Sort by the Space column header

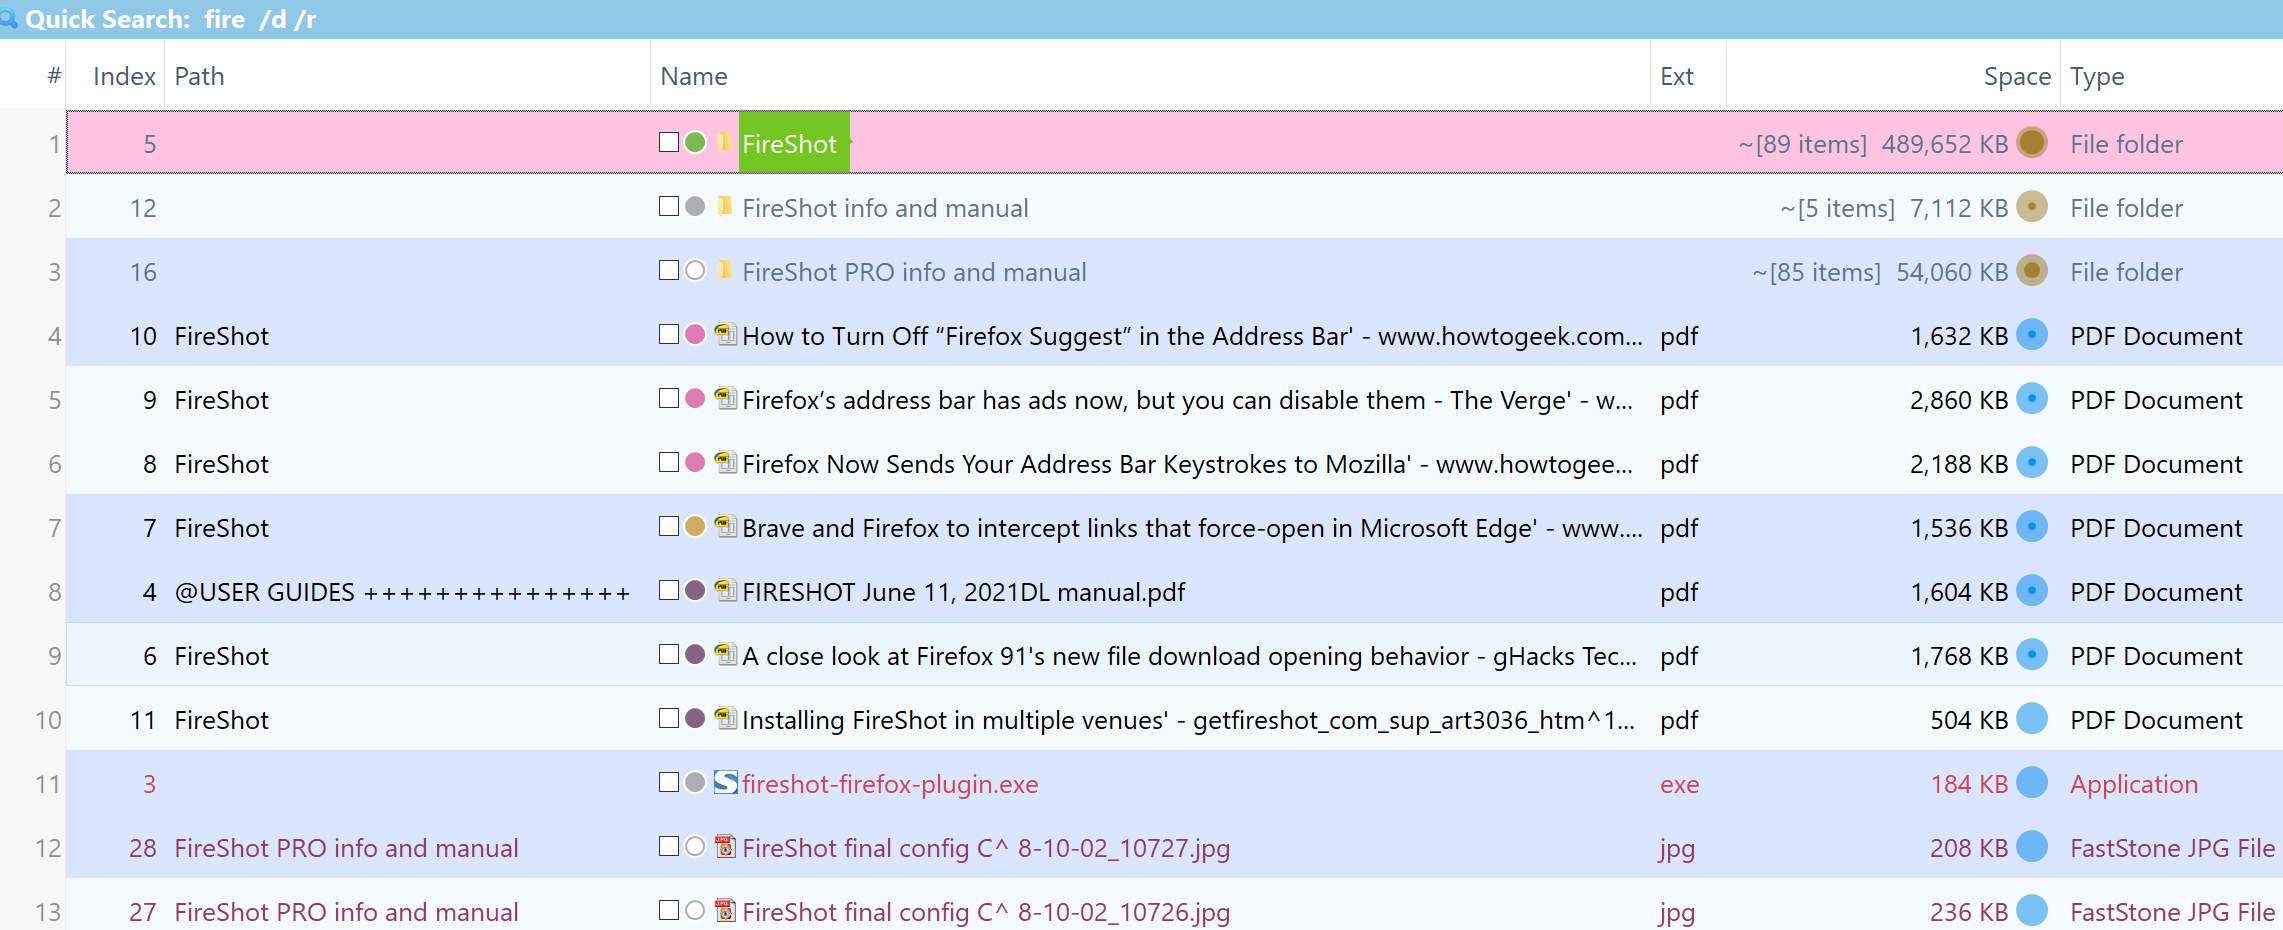click(2017, 76)
